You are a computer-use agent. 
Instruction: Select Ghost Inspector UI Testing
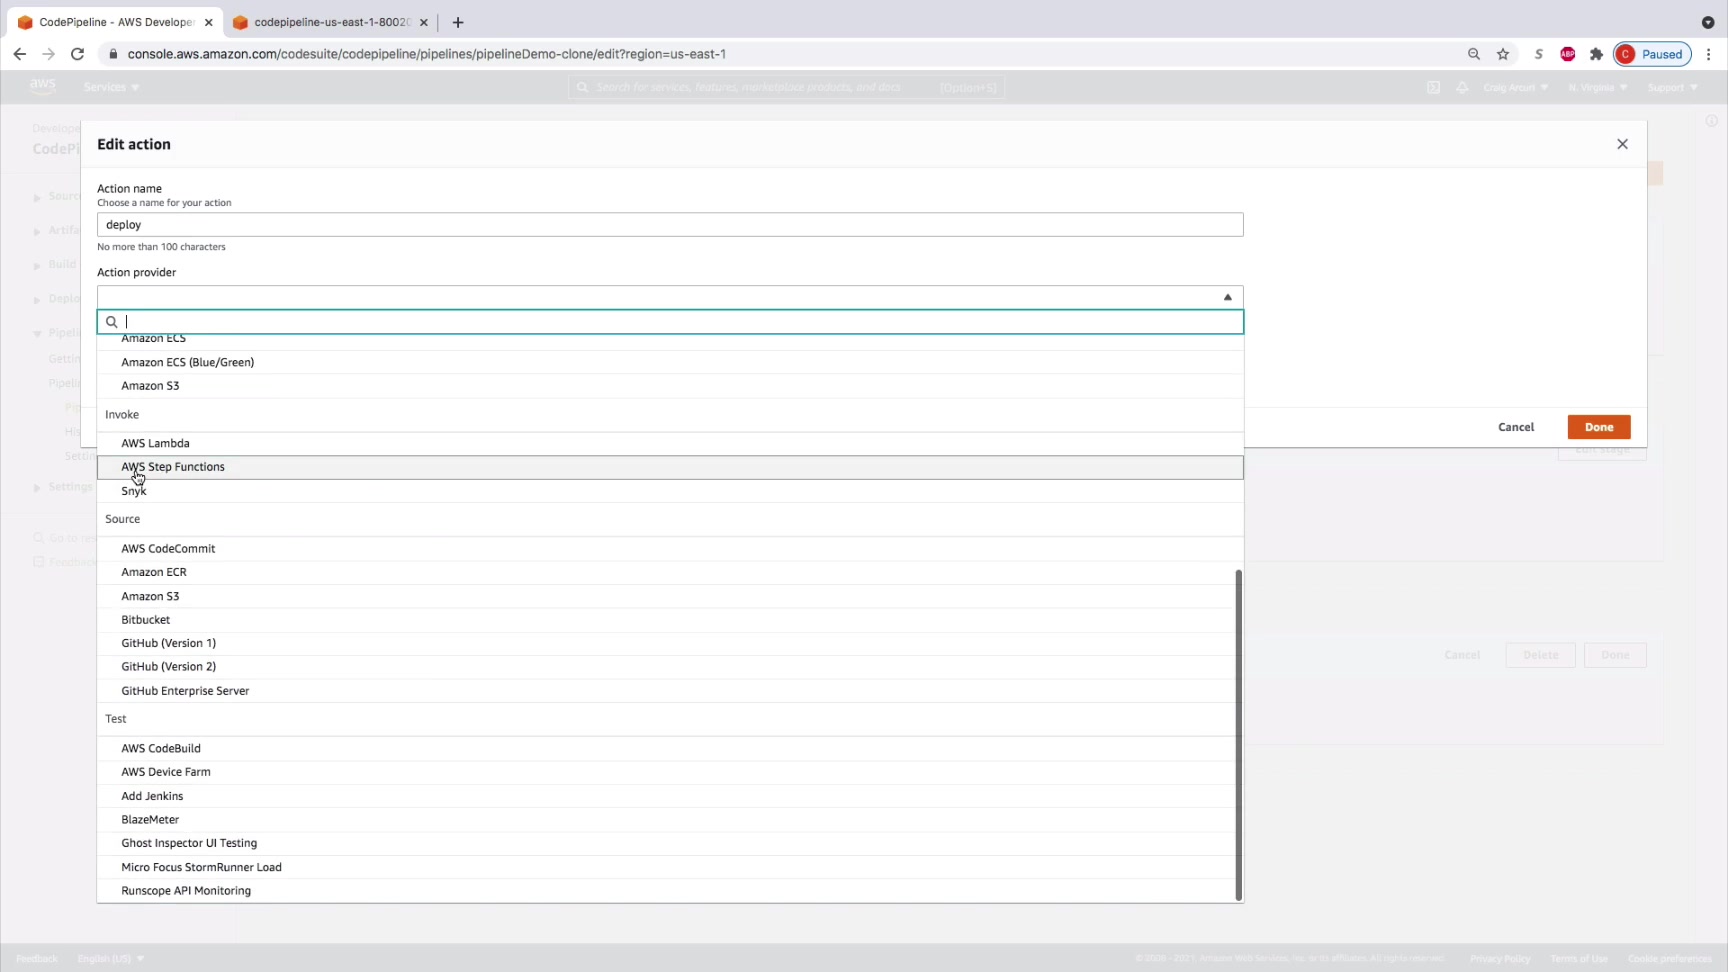click(x=670, y=843)
